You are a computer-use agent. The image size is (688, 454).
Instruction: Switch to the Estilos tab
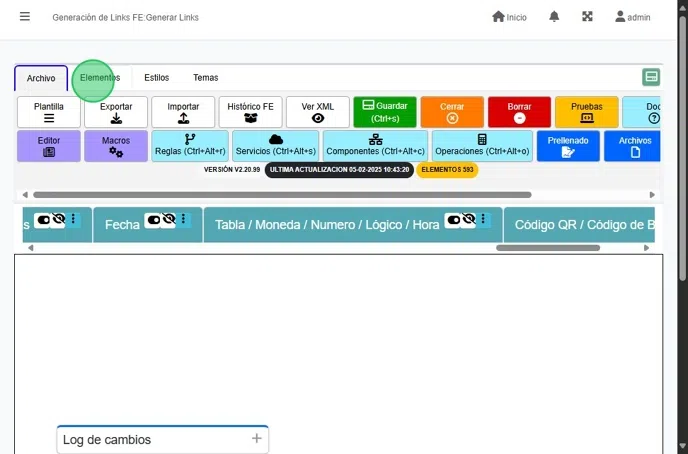157,78
